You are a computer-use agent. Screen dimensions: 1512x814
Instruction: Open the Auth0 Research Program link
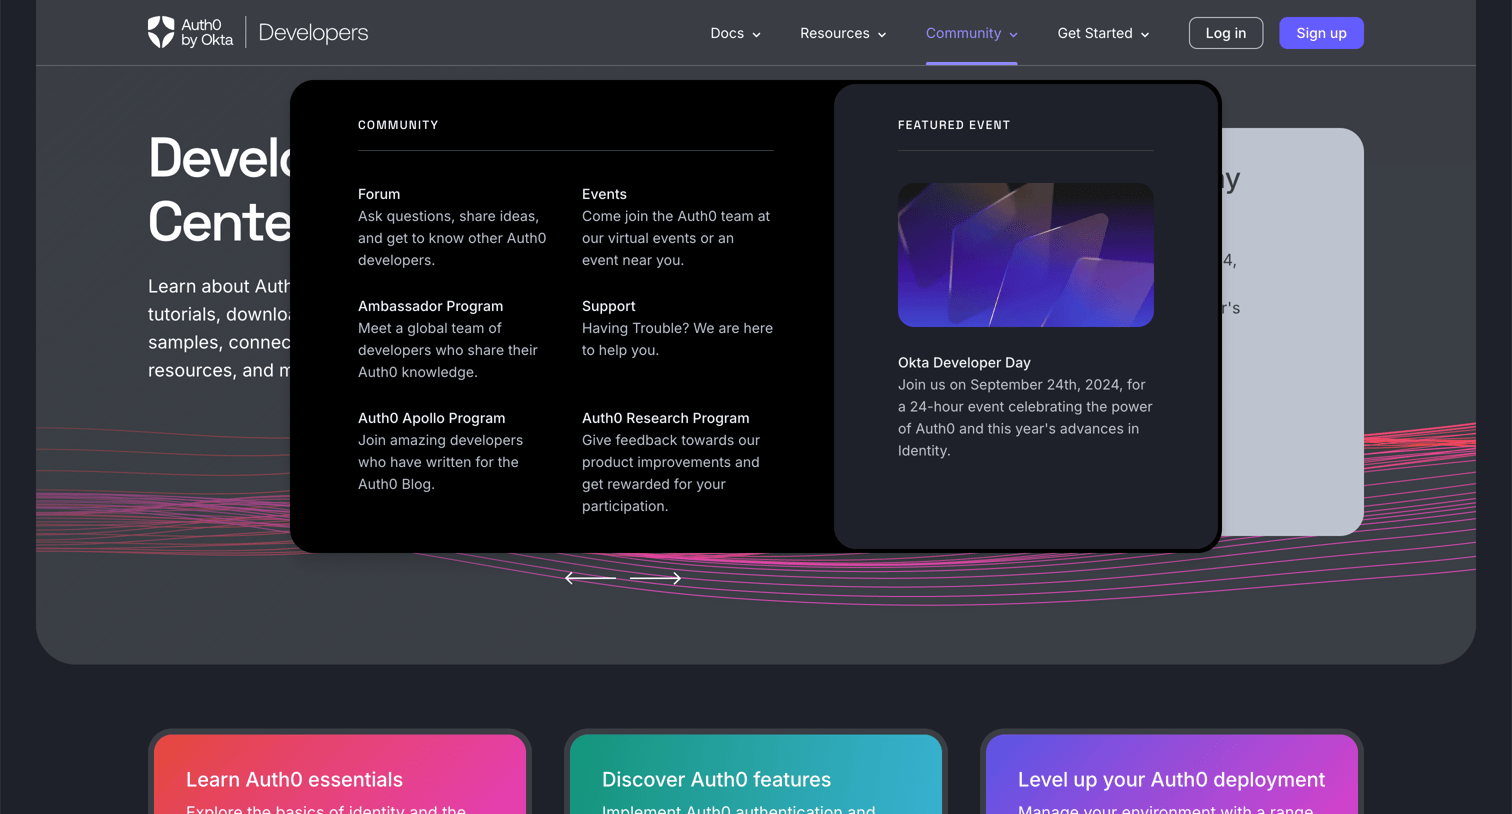tap(665, 418)
